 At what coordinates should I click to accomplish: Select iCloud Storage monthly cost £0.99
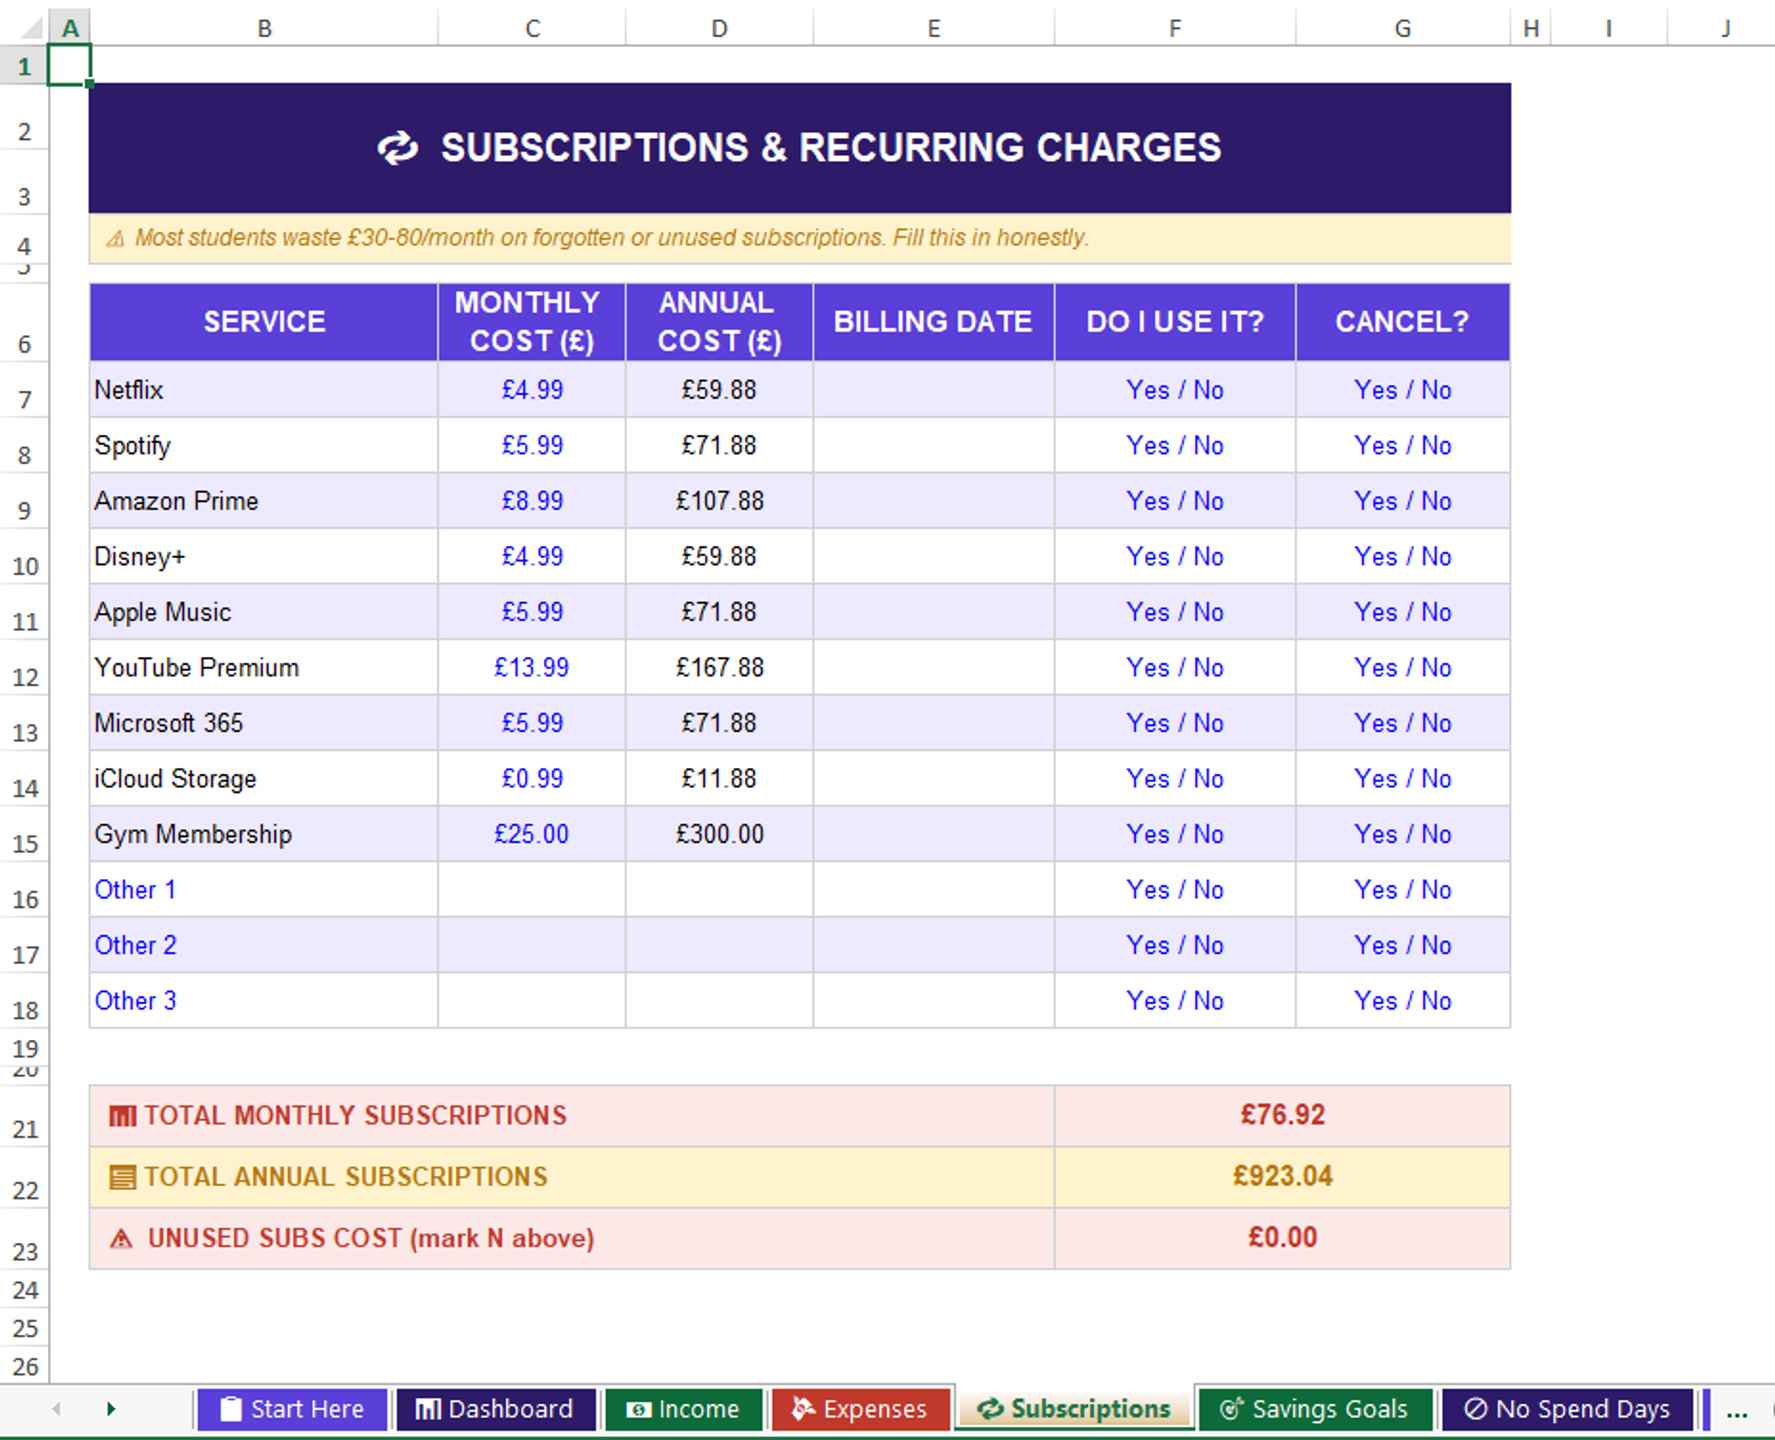click(x=532, y=779)
